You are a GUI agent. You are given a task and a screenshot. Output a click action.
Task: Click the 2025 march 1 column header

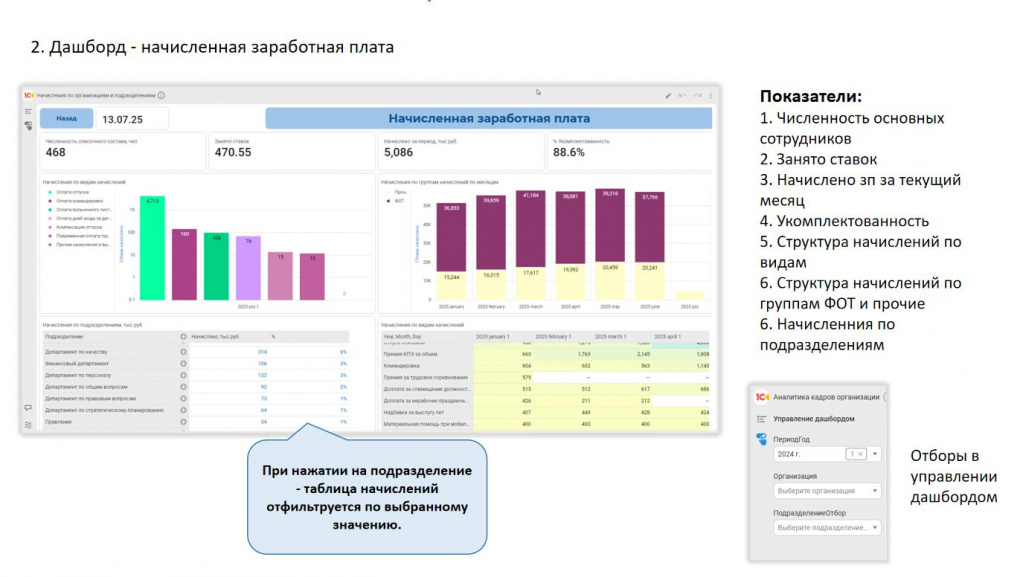point(611,337)
